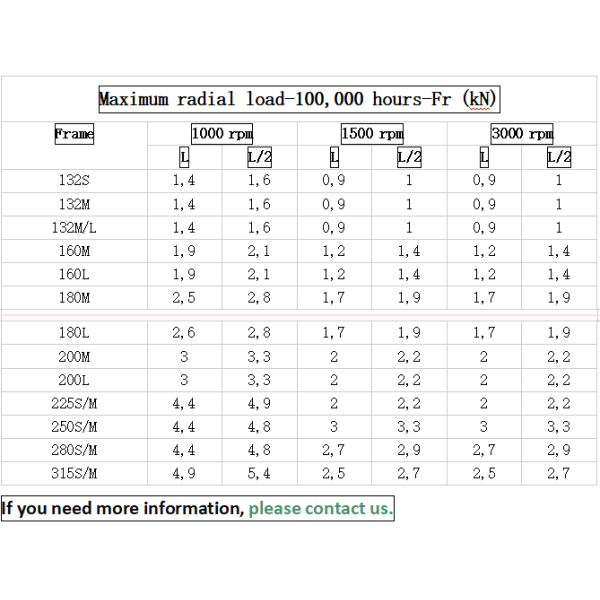Select 160M 1500 rpm L/2 value '1,4'
Screen dimensions: 600x600
click(x=409, y=251)
